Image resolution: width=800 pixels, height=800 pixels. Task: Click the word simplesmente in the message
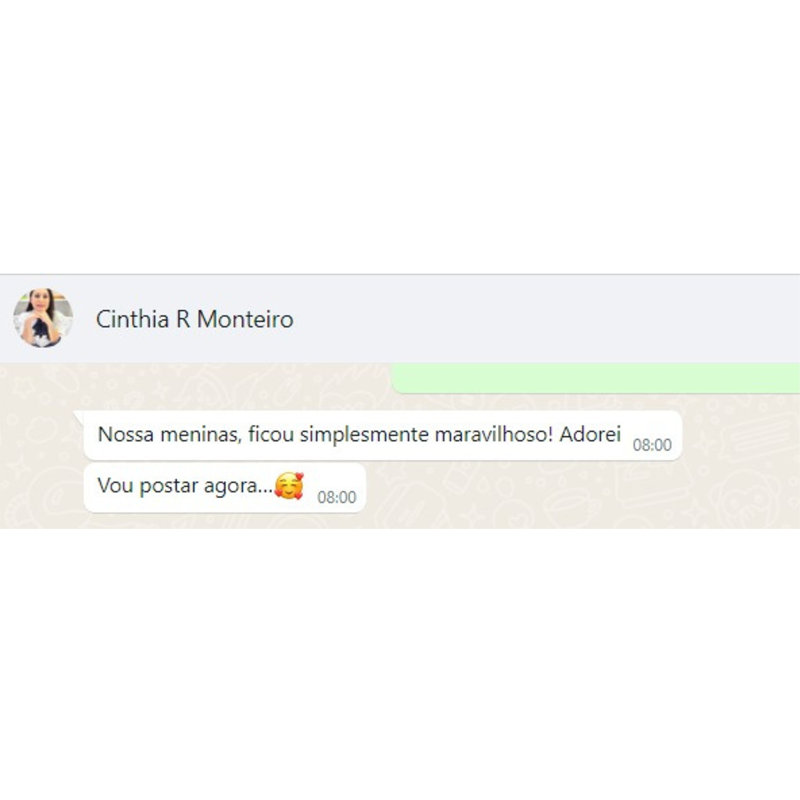point(364,435)
